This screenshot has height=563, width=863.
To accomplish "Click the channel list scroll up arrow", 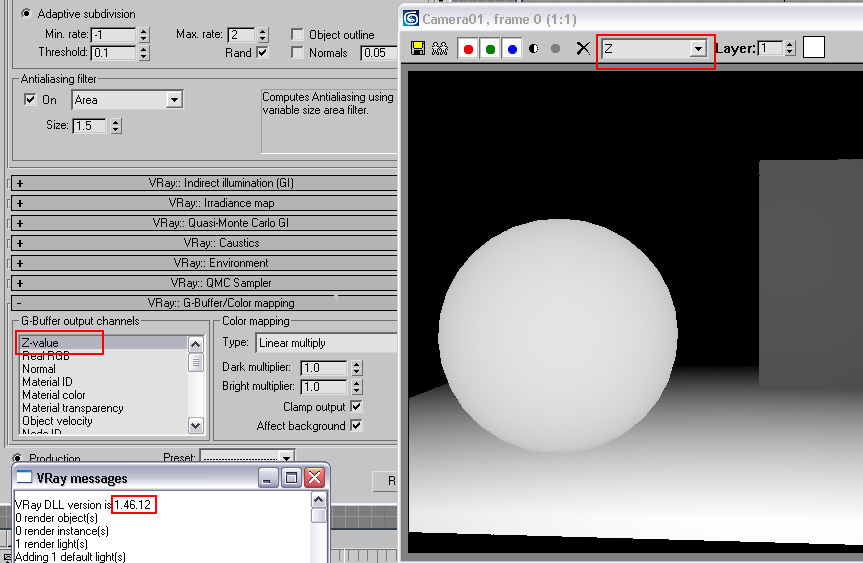I will (x=195, y=345).
